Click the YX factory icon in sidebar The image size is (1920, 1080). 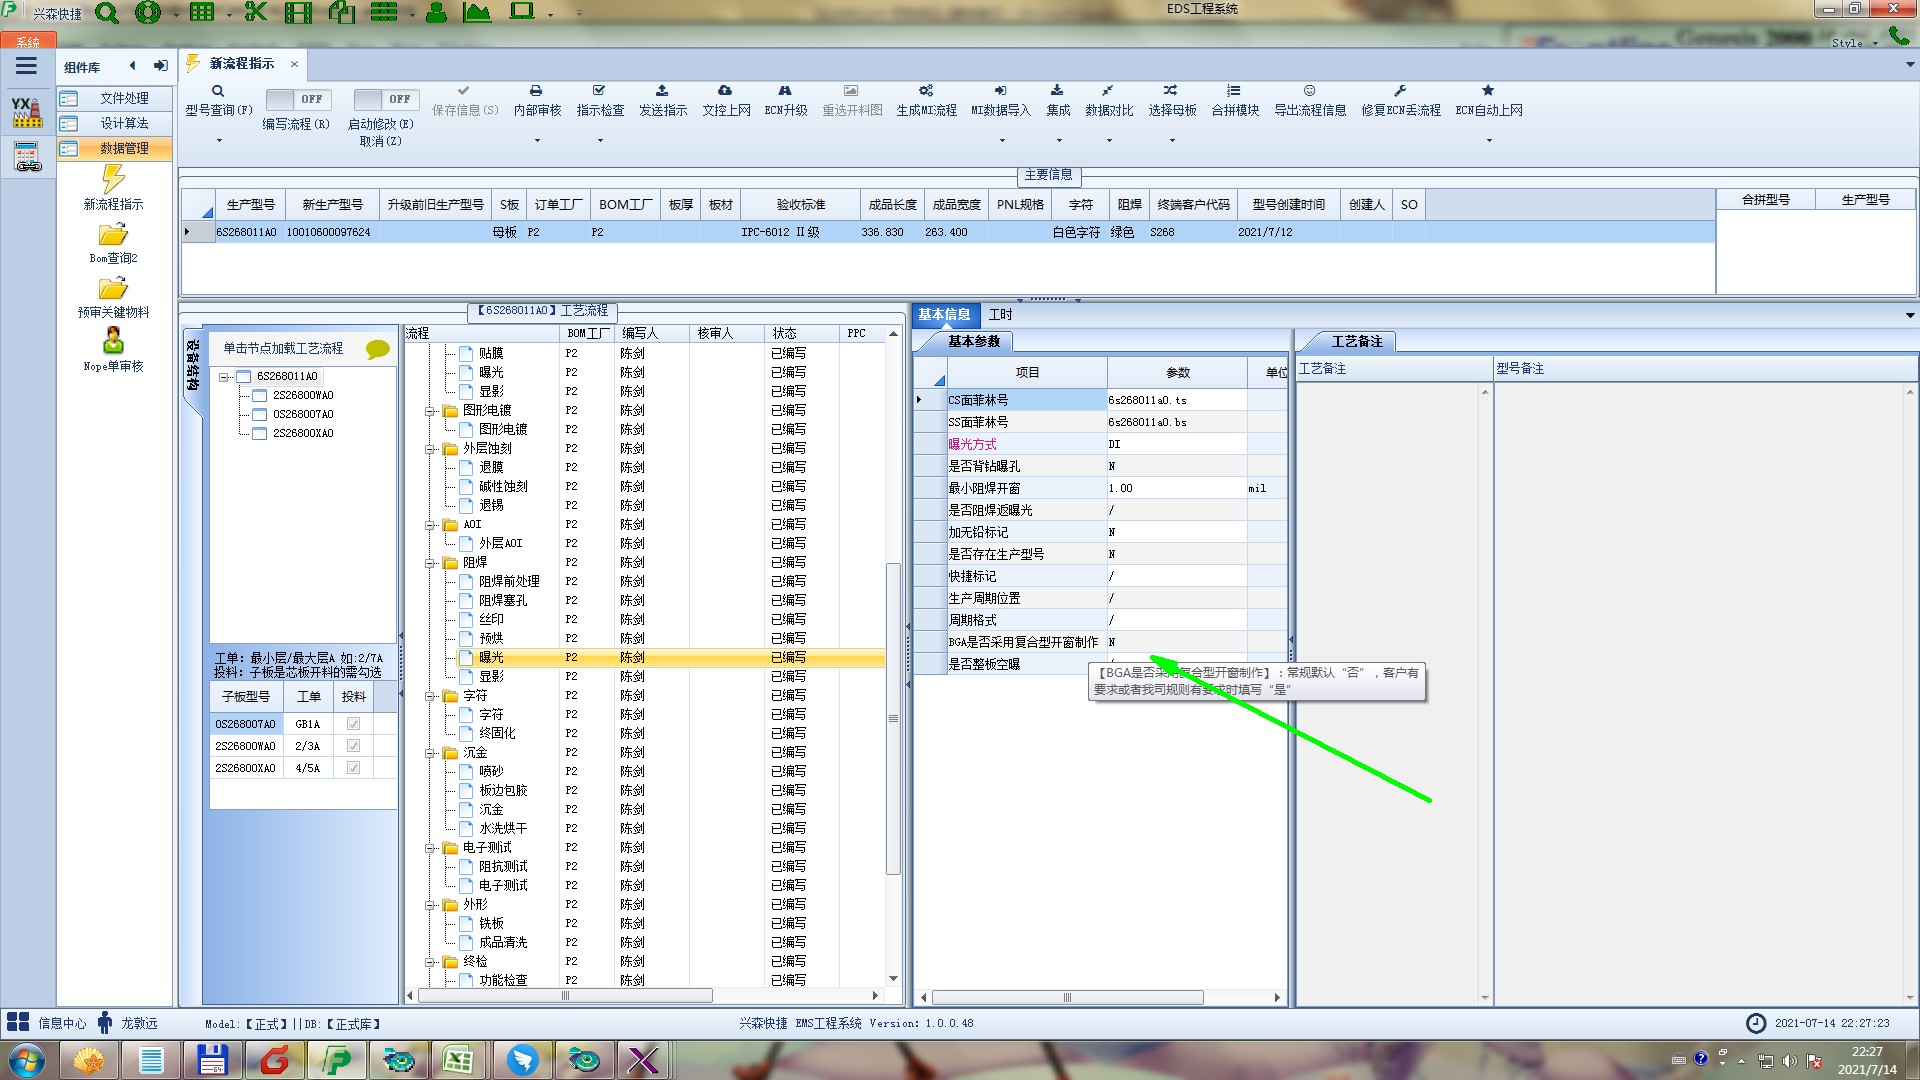click(27, 112)
